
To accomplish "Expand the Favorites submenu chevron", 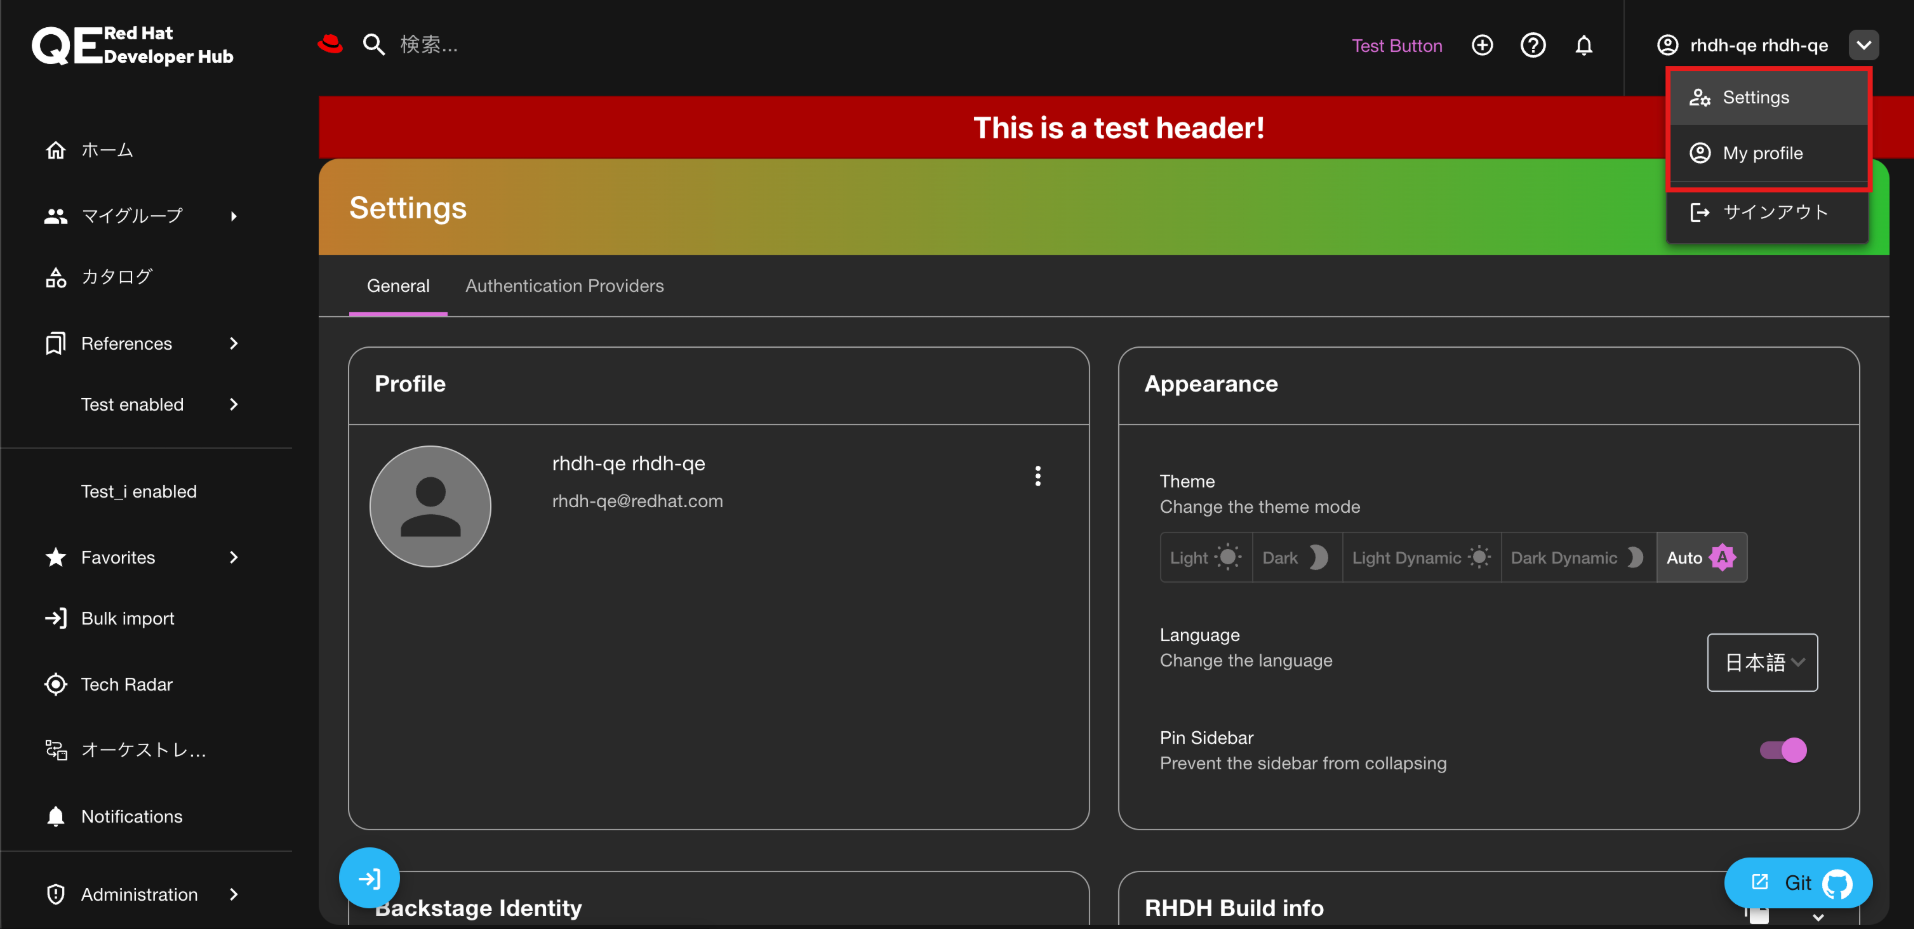I will coord(234,557).
